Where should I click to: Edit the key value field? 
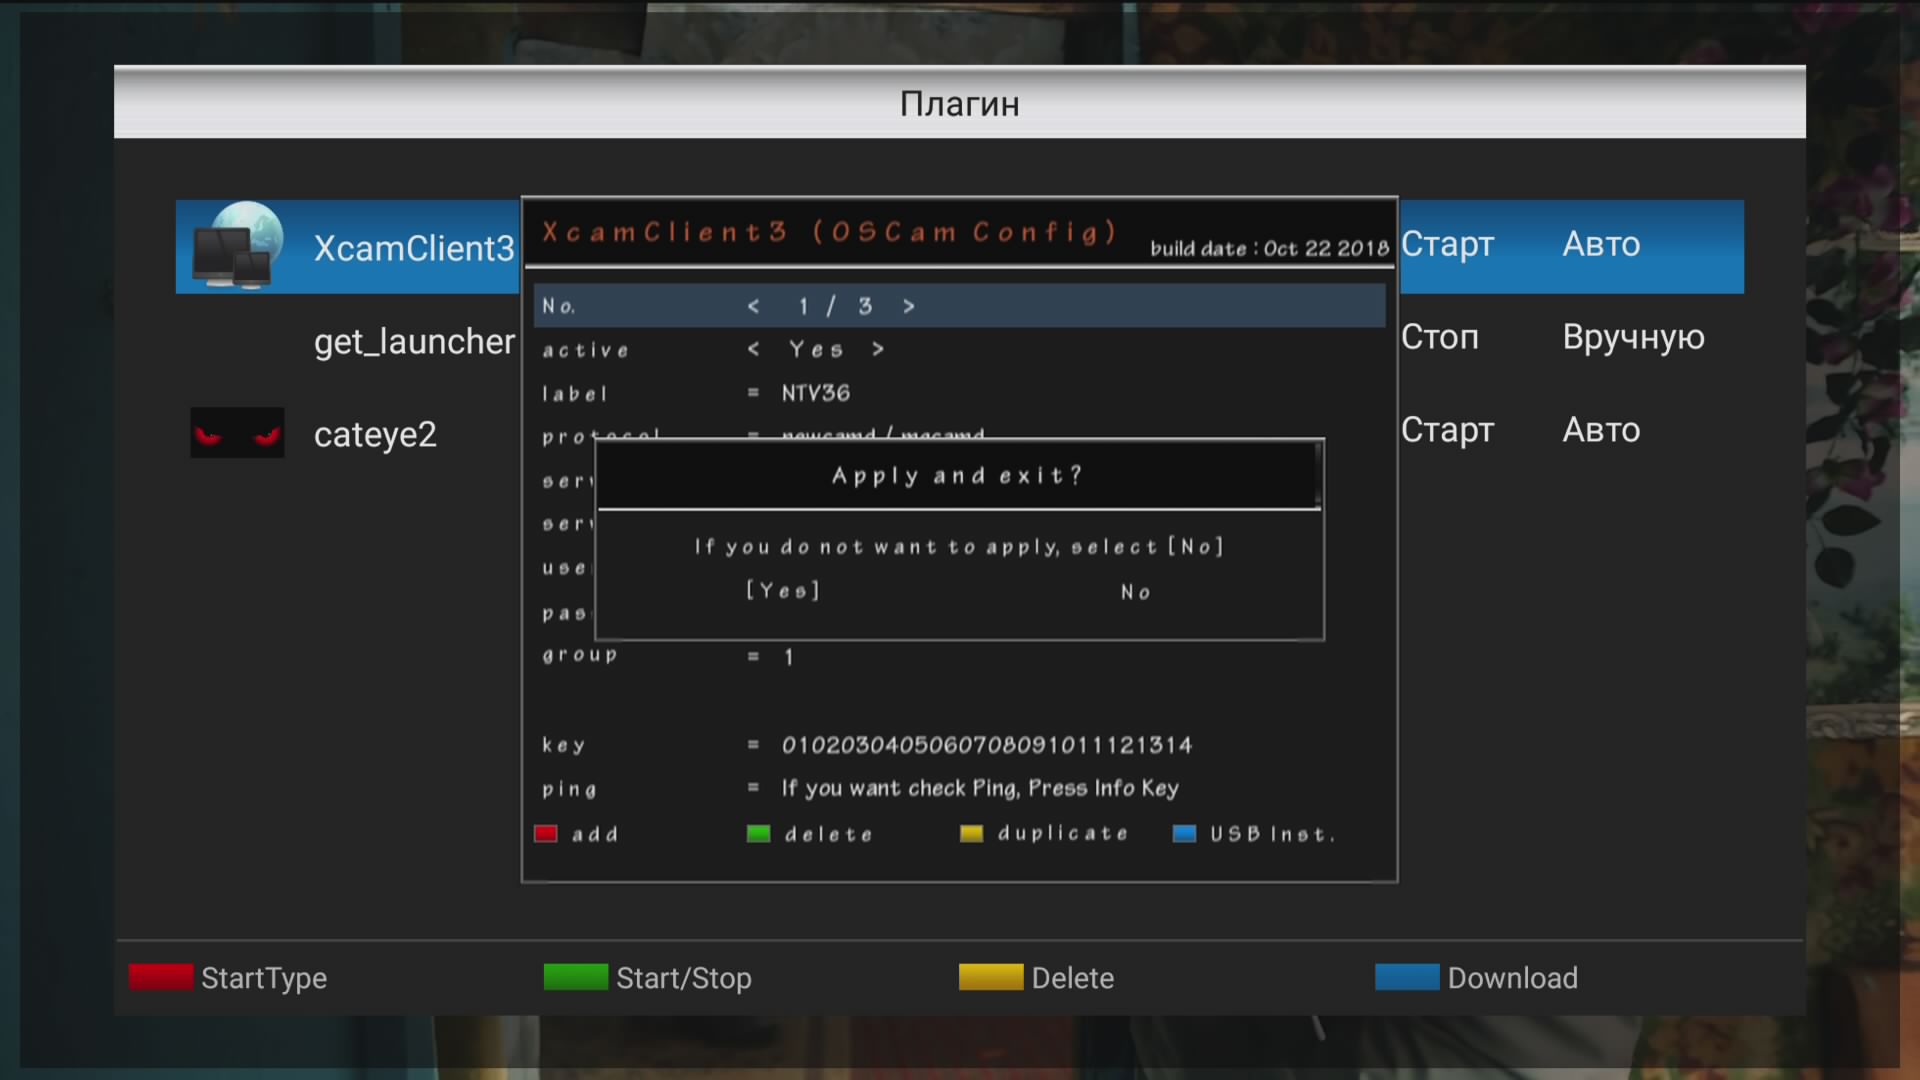pos(987,745)
